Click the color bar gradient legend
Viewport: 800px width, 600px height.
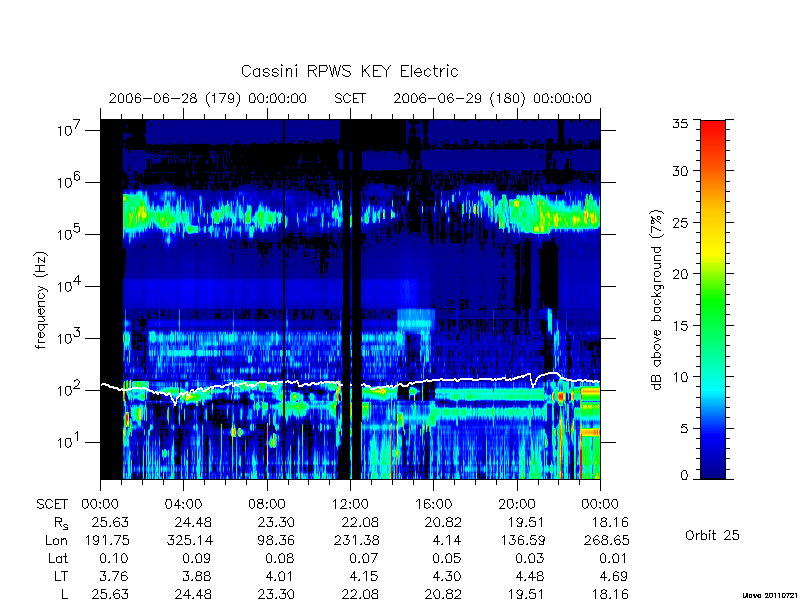point(713,299)
